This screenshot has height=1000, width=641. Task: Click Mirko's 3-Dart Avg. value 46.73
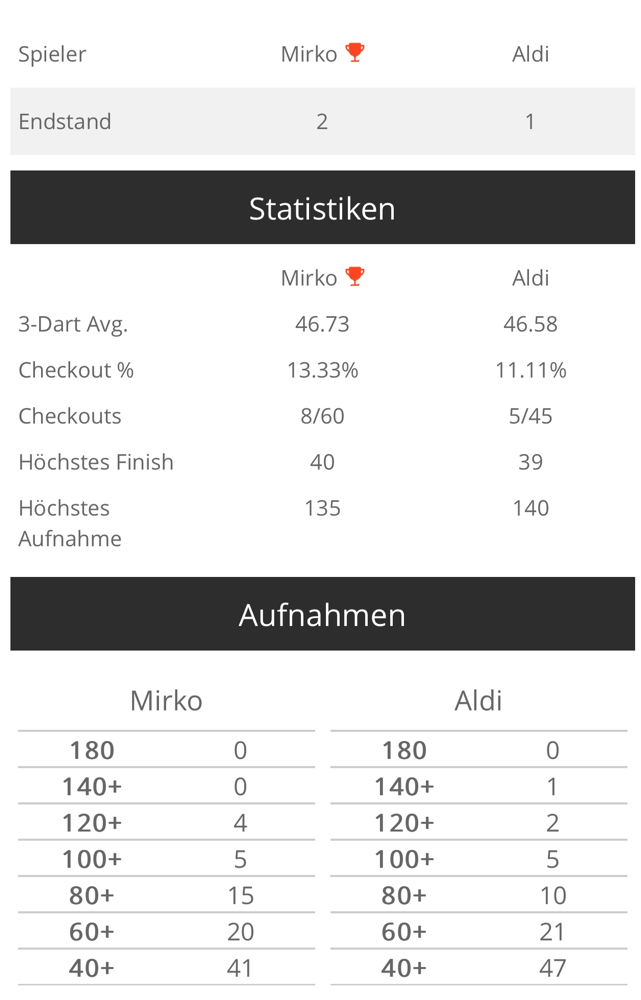point(322,324)
